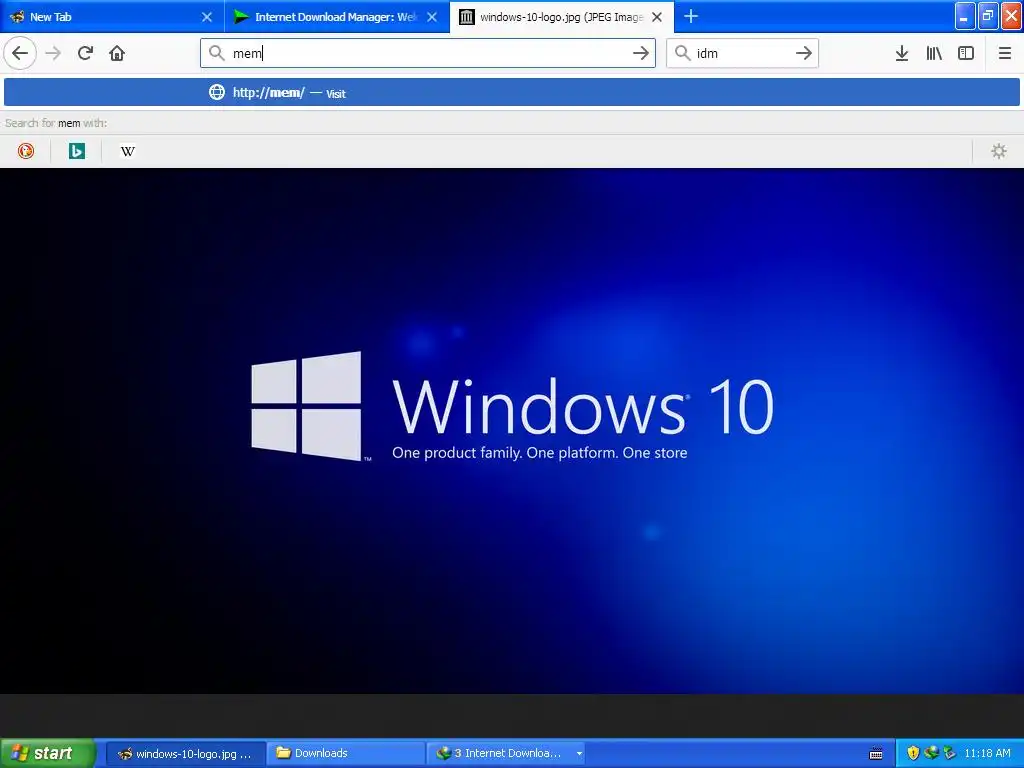Click the keyboard icon in taskbar
Screen dimensions: 1024x768
tap(876, 754)
